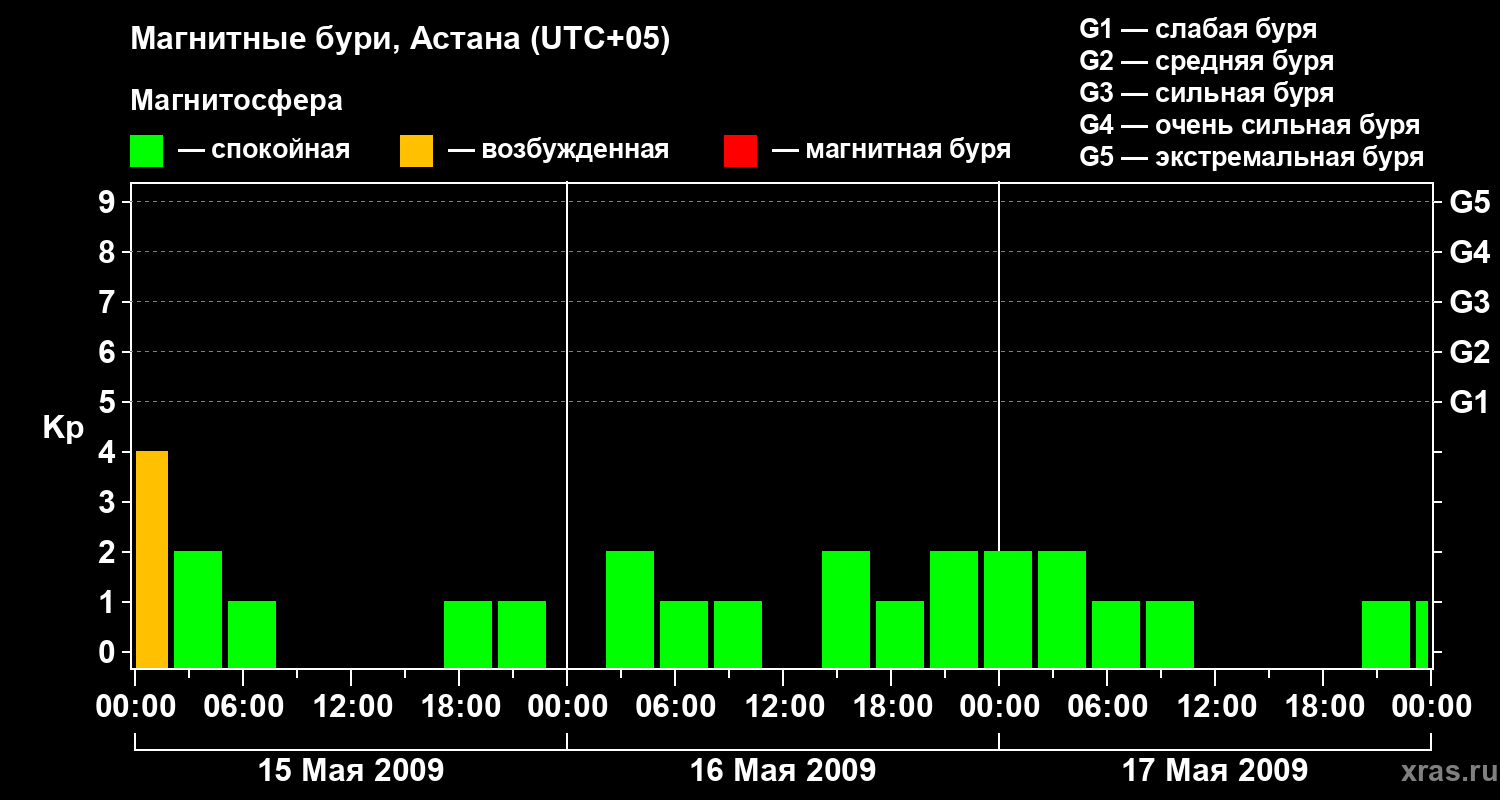This screenshot has height=800, width=1500.
Task: Click G1 — слабая буря legend line
Action: pyautogui.click(x=1198, y=29)
